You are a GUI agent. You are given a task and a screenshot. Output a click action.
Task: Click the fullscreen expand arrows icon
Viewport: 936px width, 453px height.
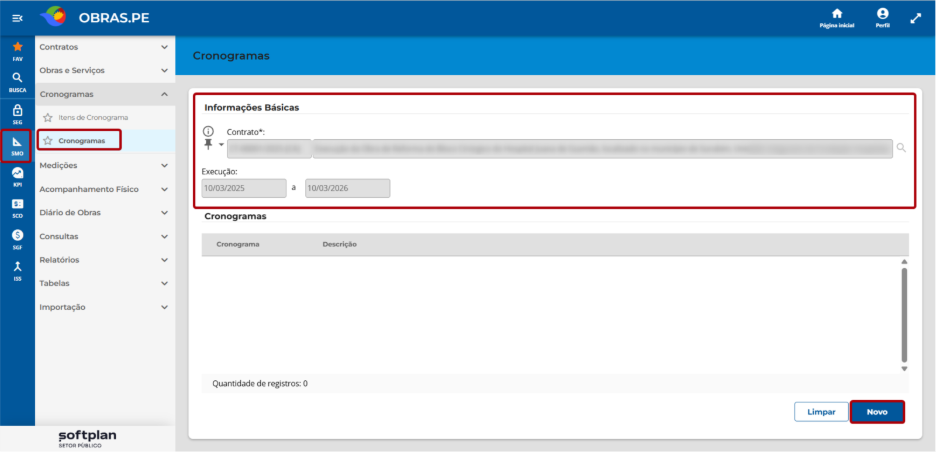pyautogui.click(x=916, y=19)
